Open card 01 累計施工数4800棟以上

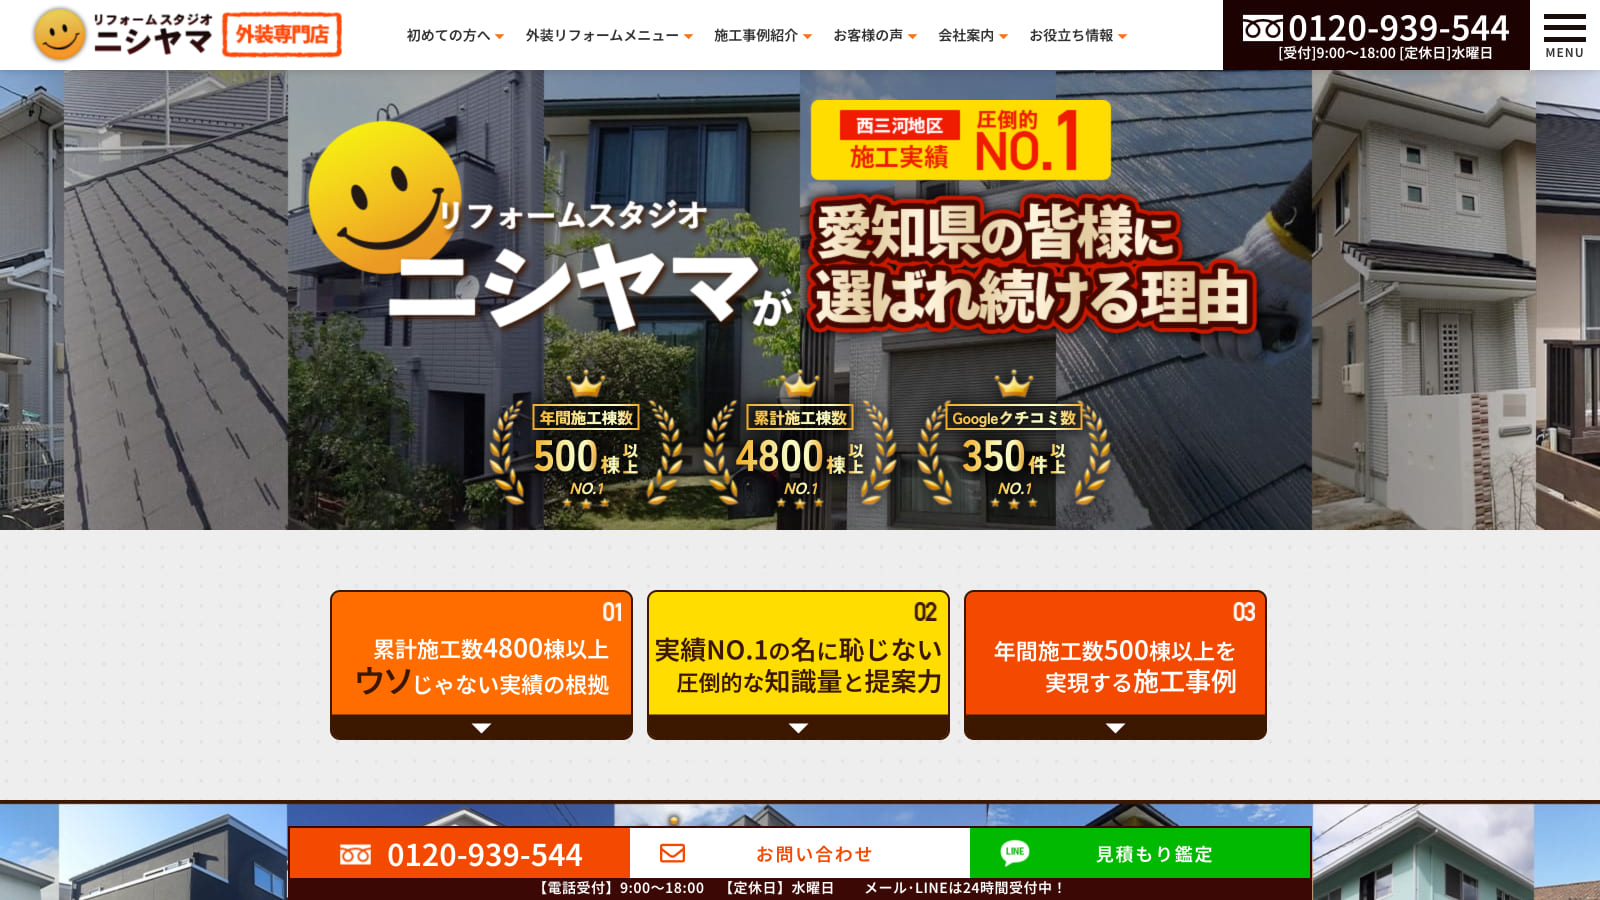click(481, 665)
